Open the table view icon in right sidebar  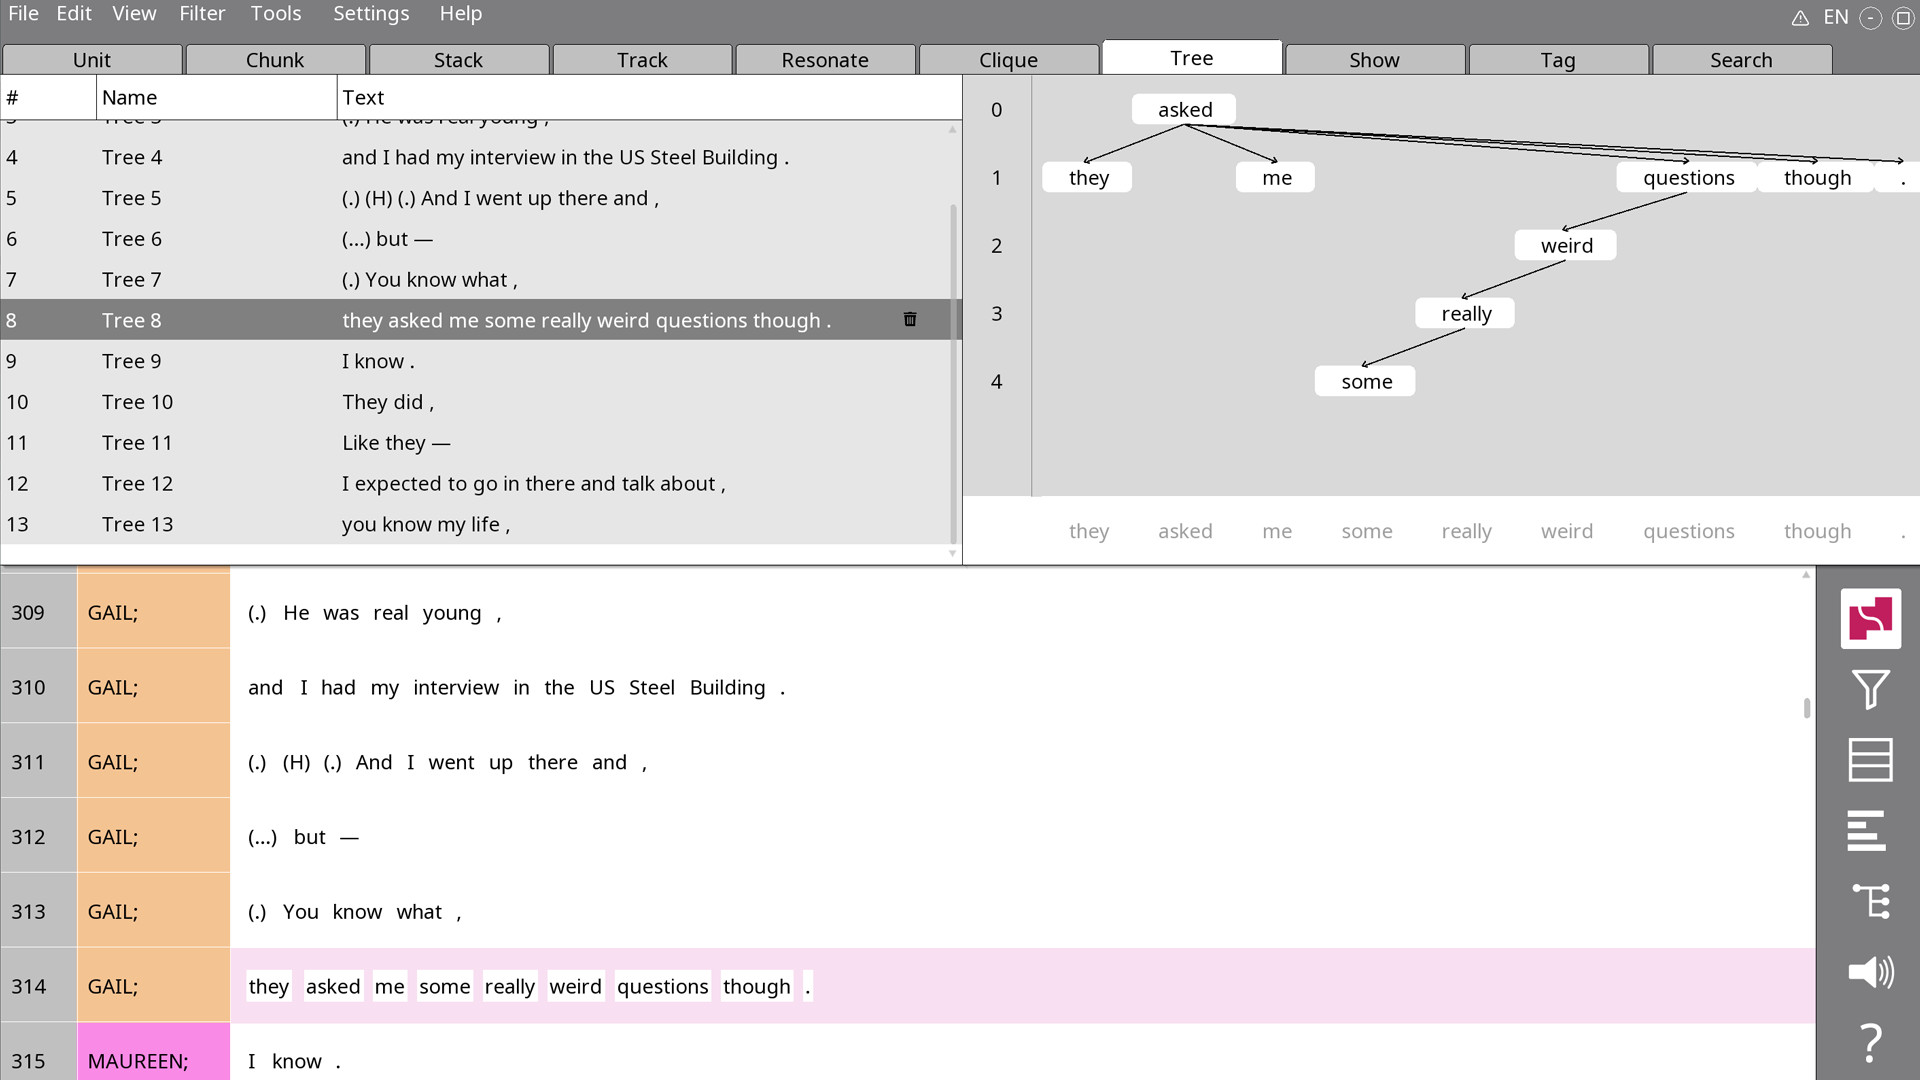click(x=1872, y=760)
